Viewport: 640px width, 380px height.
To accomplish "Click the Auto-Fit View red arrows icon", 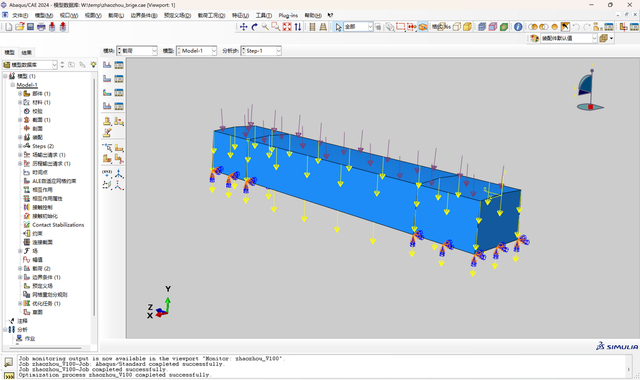I will pos(287,27).
